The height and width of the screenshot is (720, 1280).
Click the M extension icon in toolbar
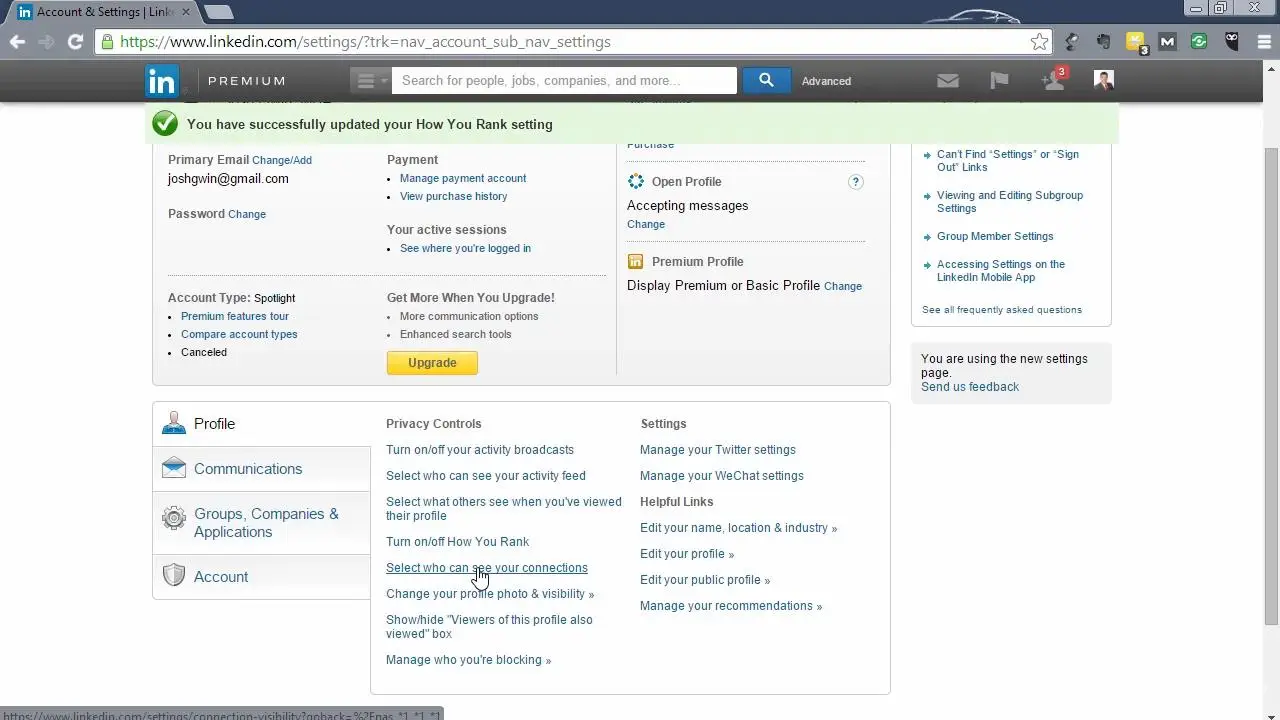tap(1167, 42)
